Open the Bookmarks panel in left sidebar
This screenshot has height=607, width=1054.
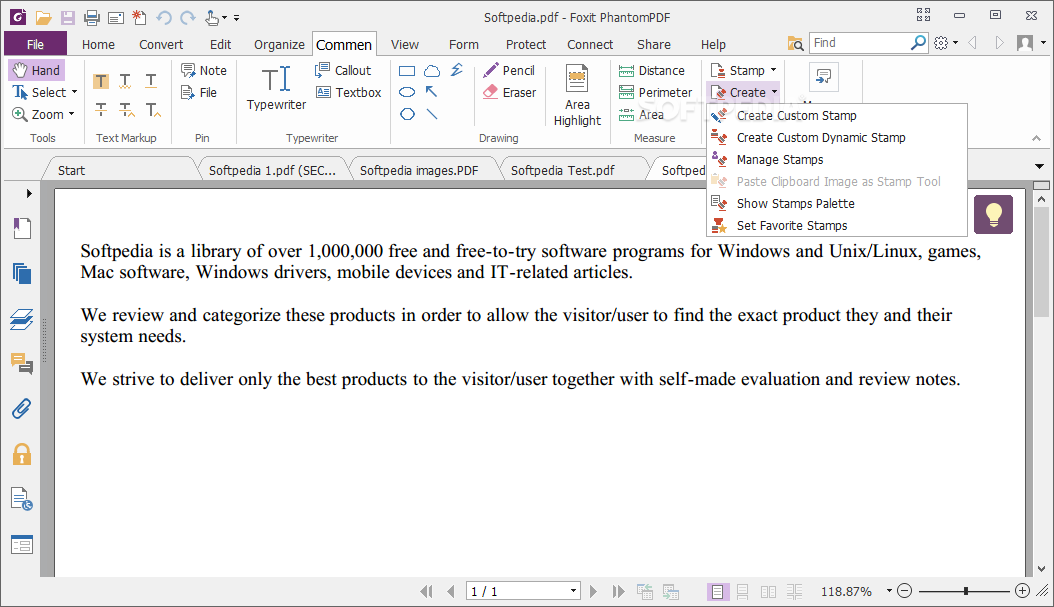tap(22, 229)
